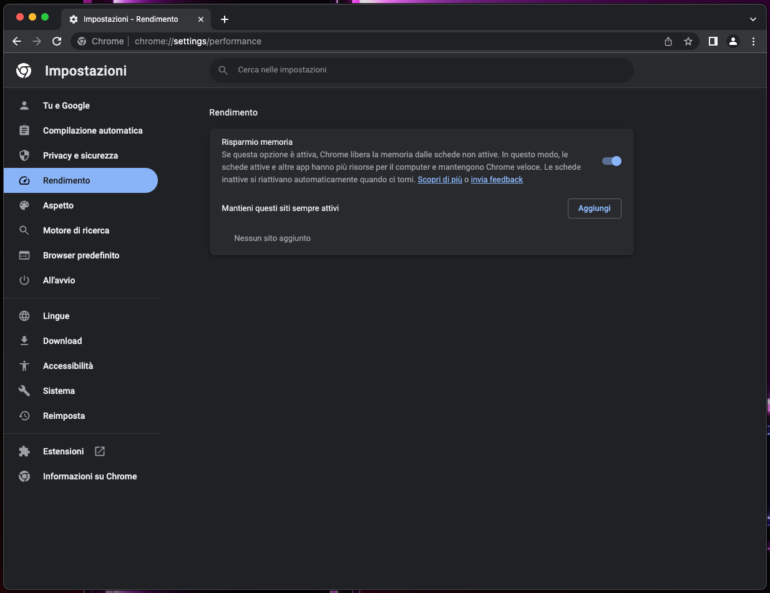Screen dimensions: 770x593
Task: Focus the Cerca nelle impostazioni search field
Action: [x=421, y=70]
